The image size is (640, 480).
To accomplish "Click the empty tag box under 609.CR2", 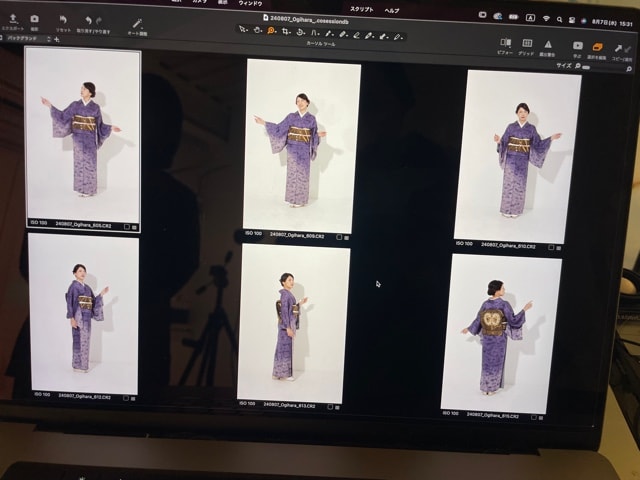I will [339, 237].
